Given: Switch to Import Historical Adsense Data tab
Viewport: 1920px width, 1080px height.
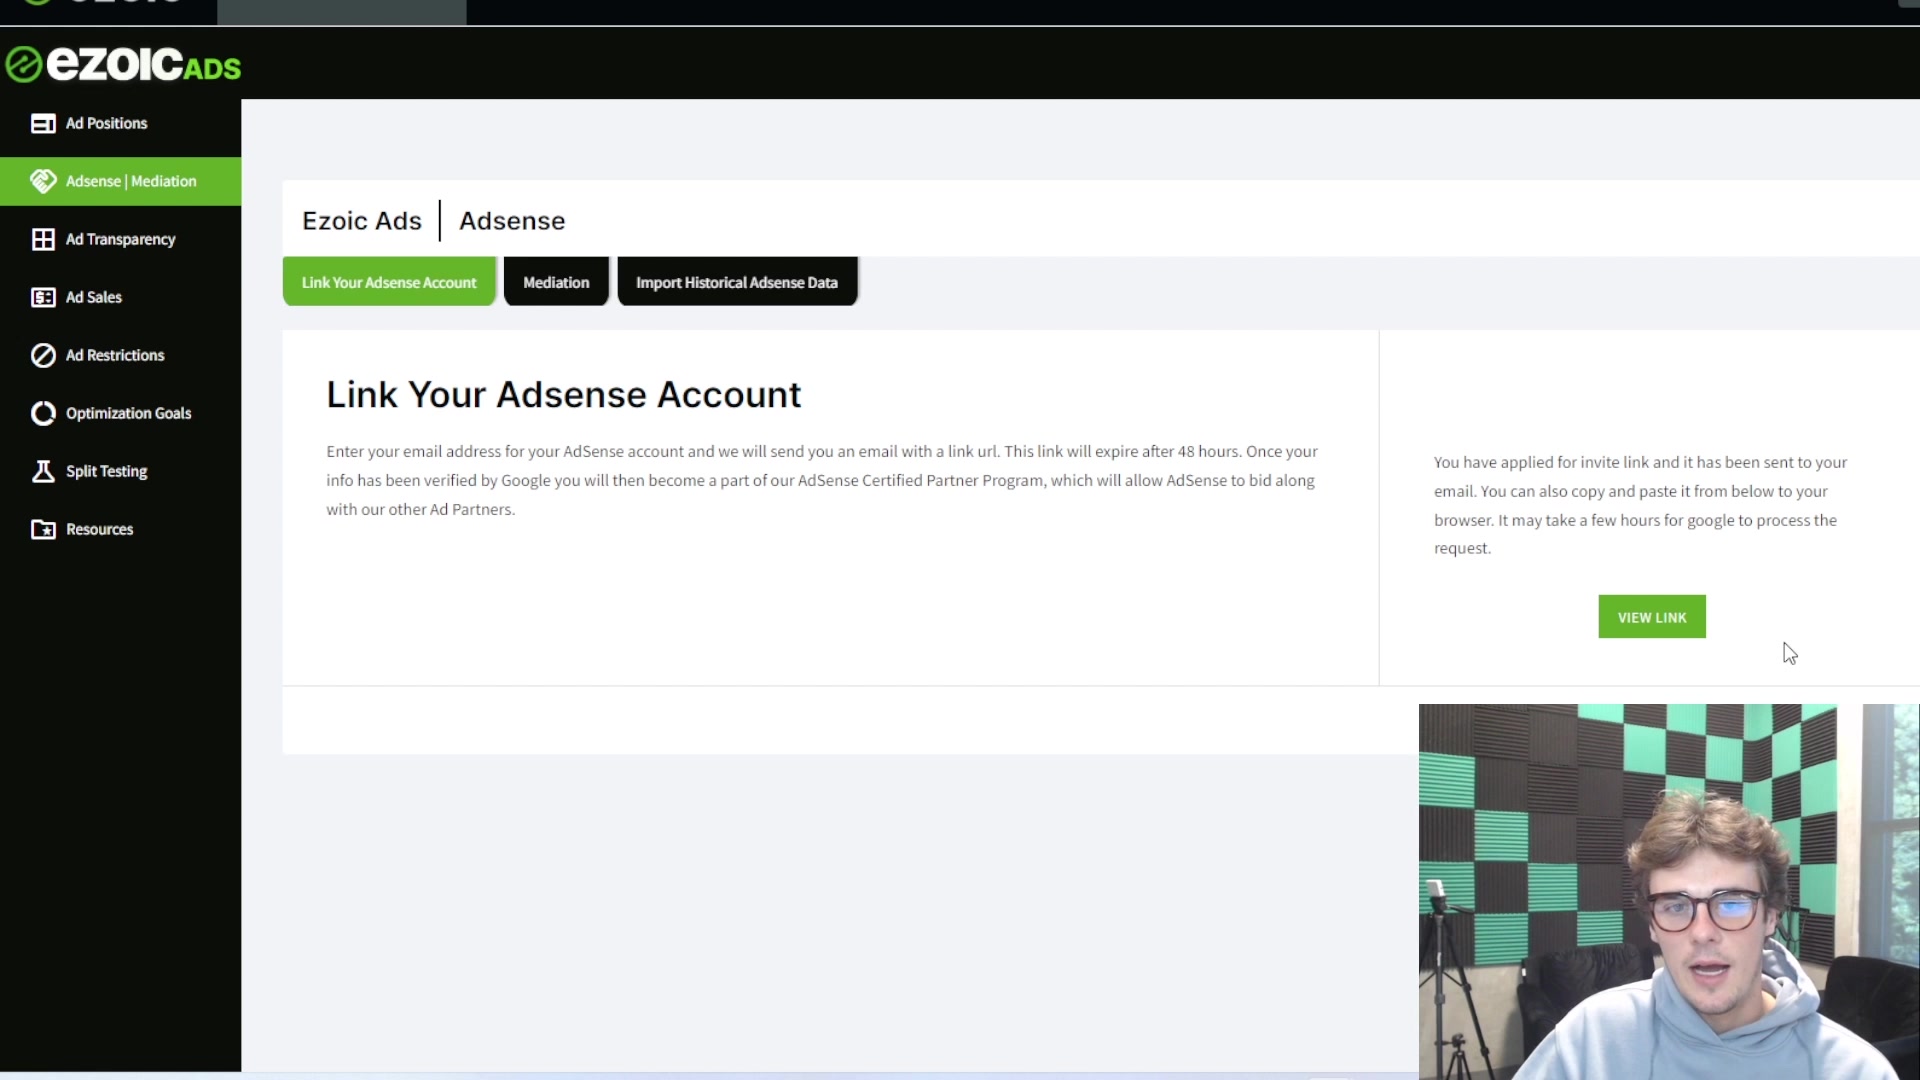Looking at the screenshot, I should pyautogui.click(x=737, y=283).
